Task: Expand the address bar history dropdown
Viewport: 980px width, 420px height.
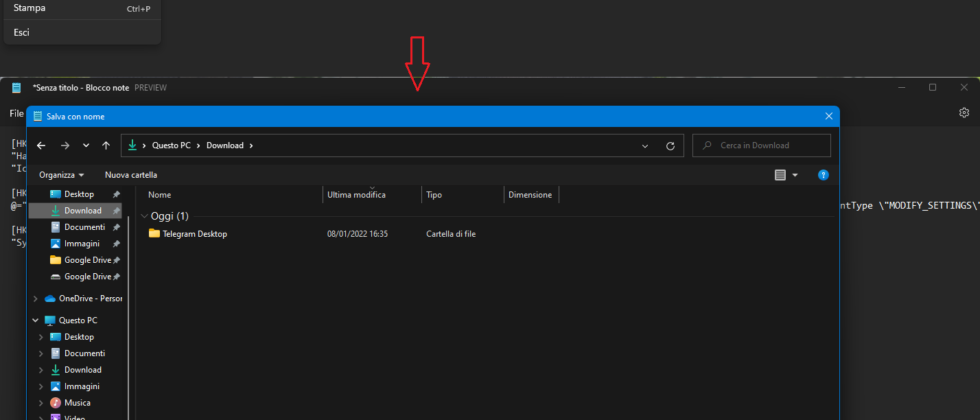Action: click(645, 146)
